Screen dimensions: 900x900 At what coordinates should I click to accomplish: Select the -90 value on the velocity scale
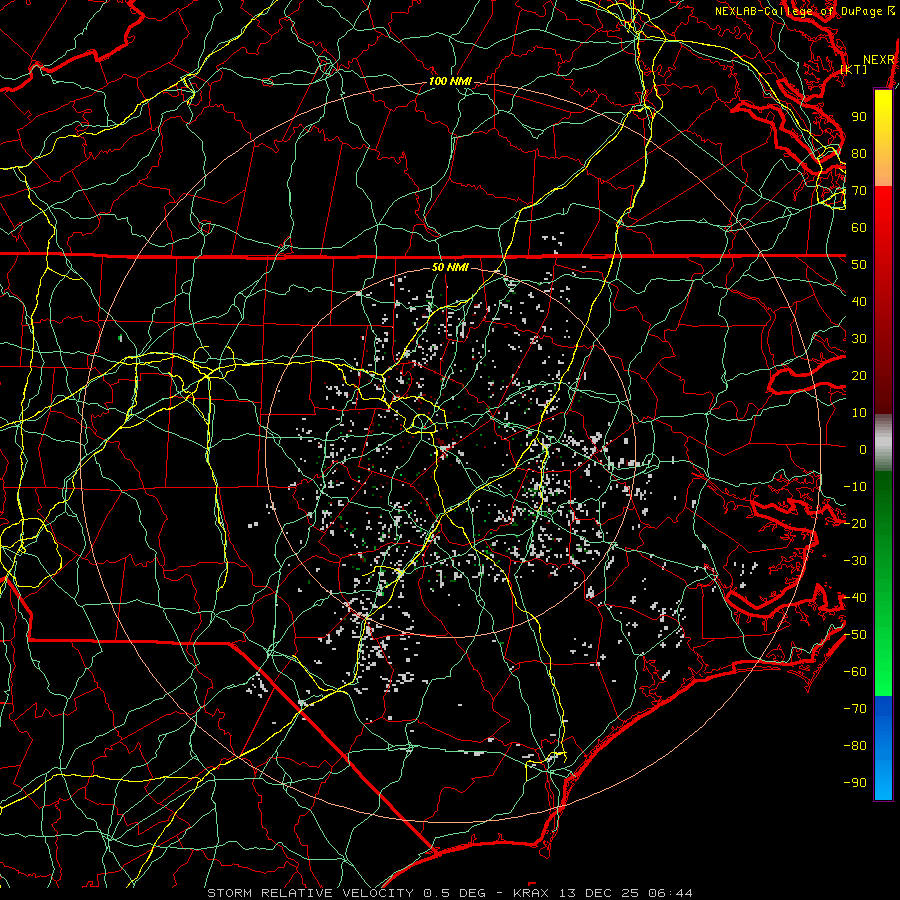pyautogui.click(x=855, y=783)
